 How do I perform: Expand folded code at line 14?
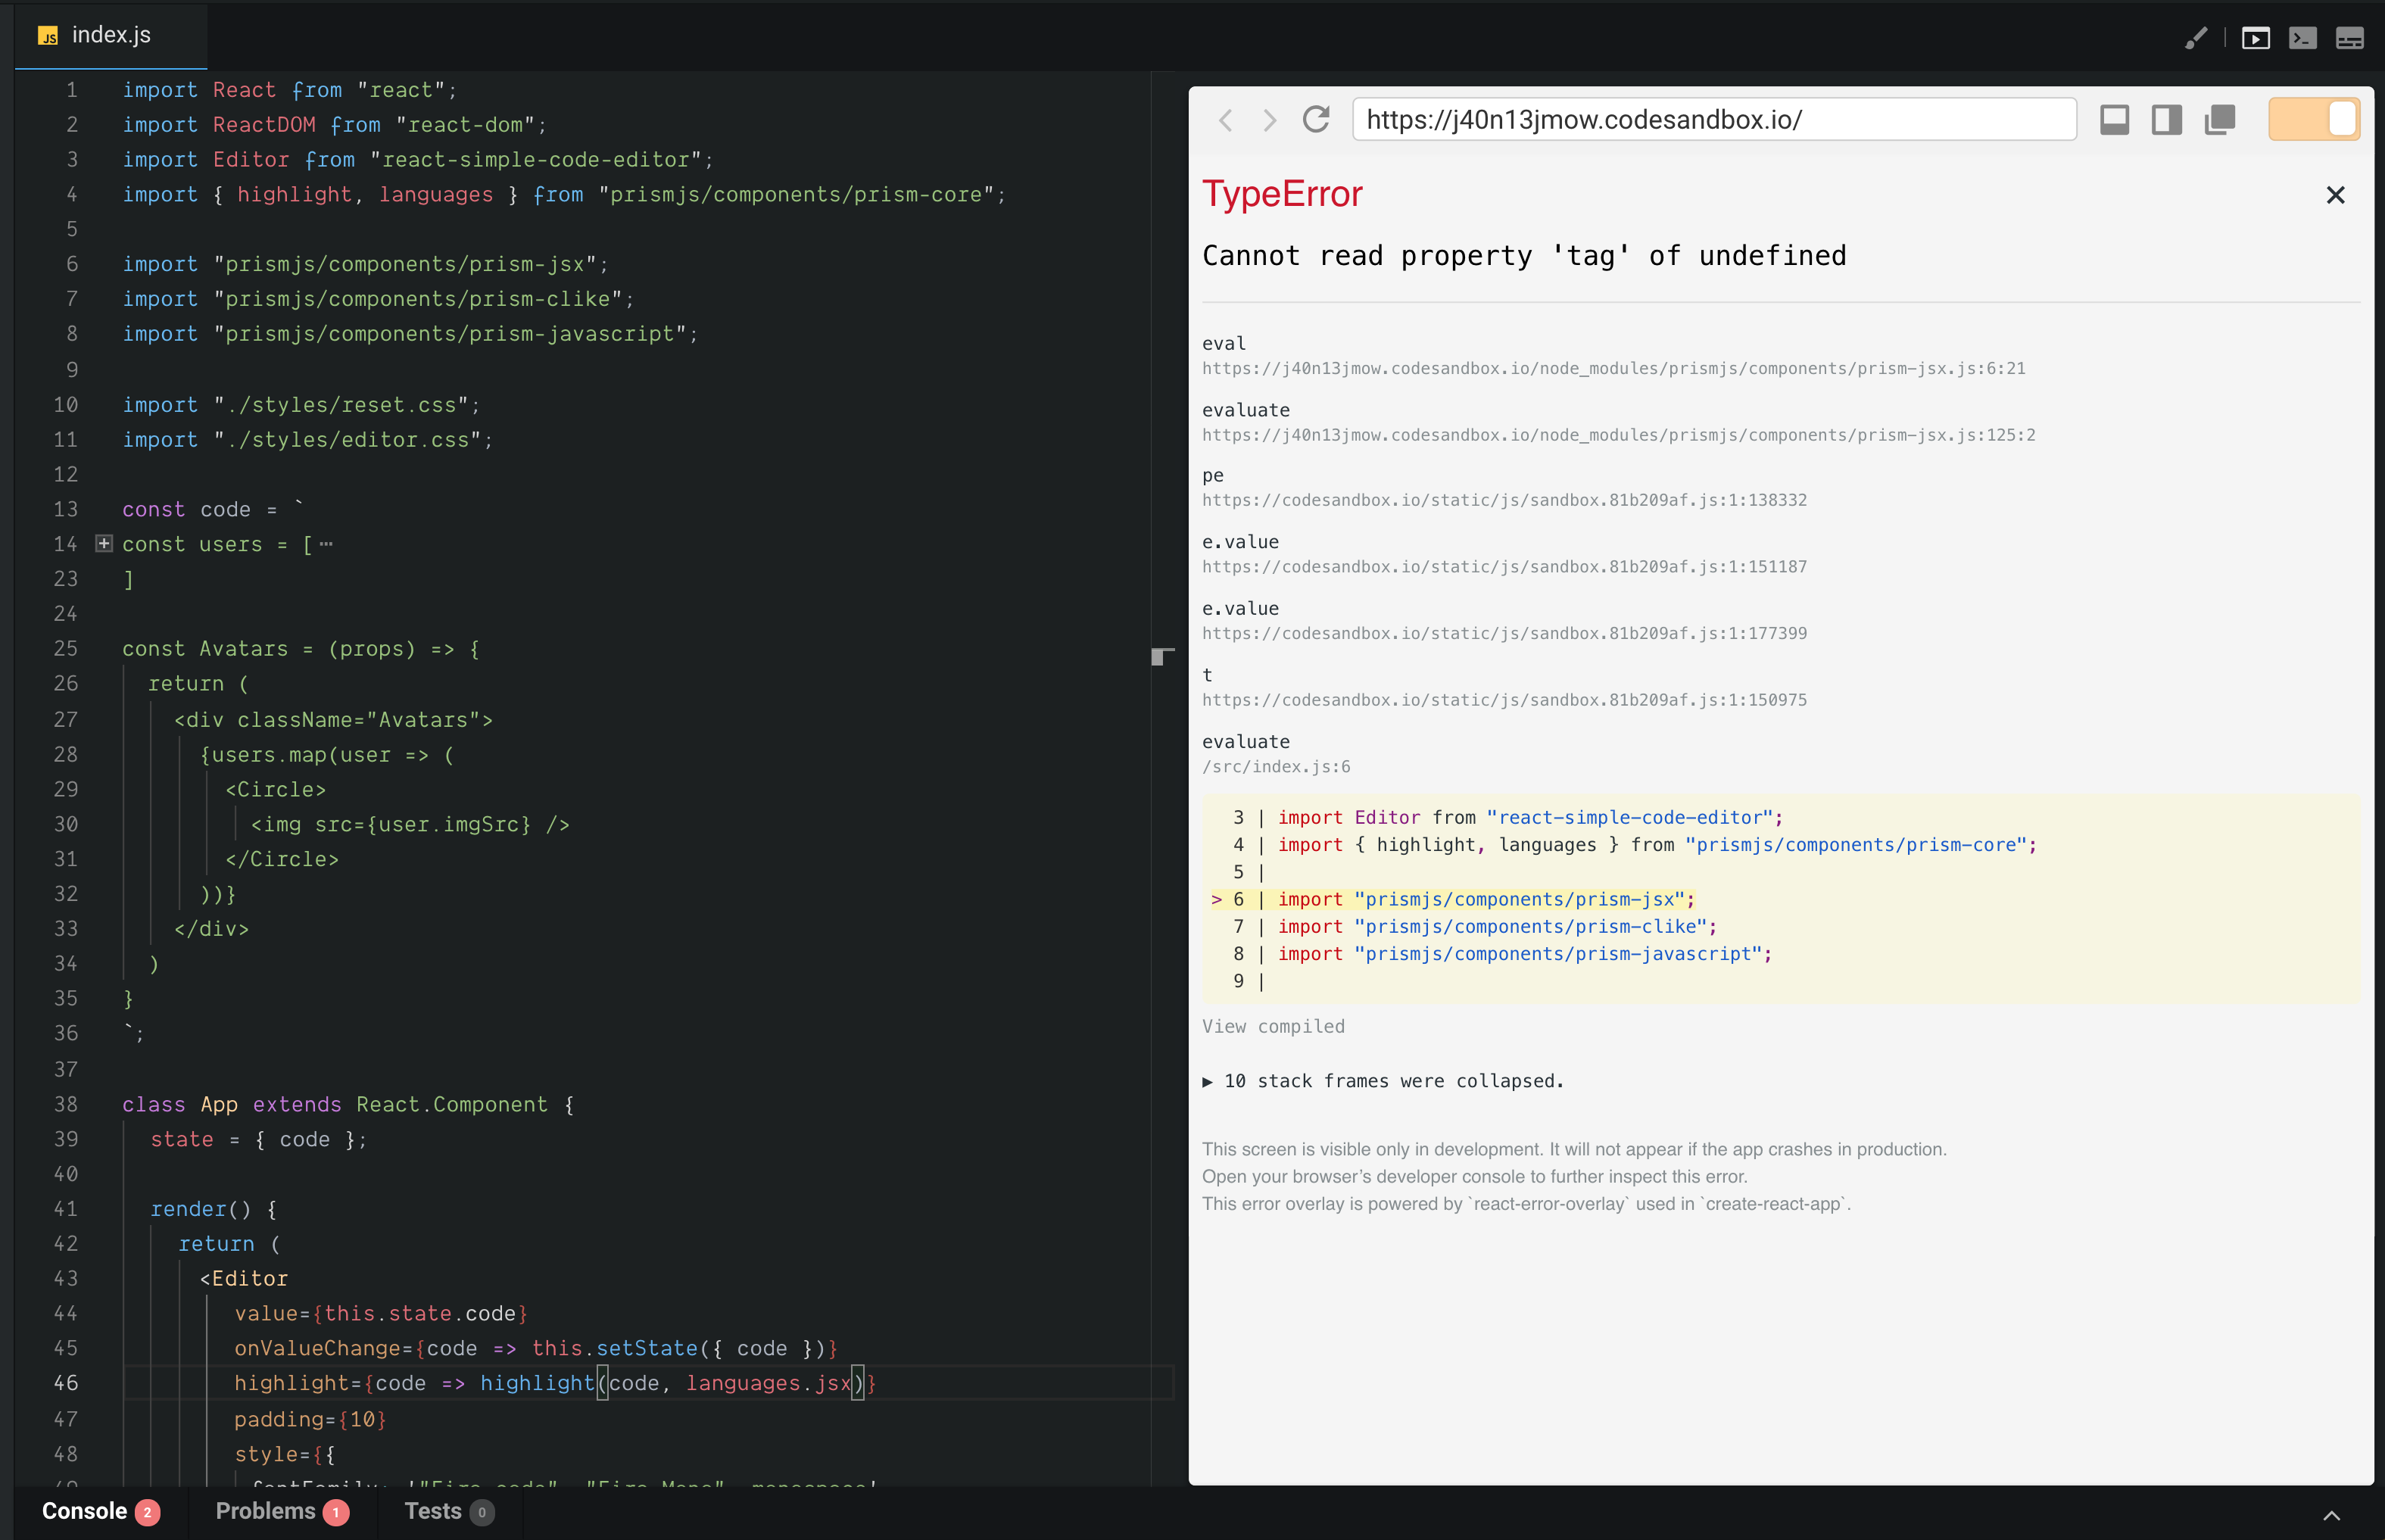click(104, 543)
